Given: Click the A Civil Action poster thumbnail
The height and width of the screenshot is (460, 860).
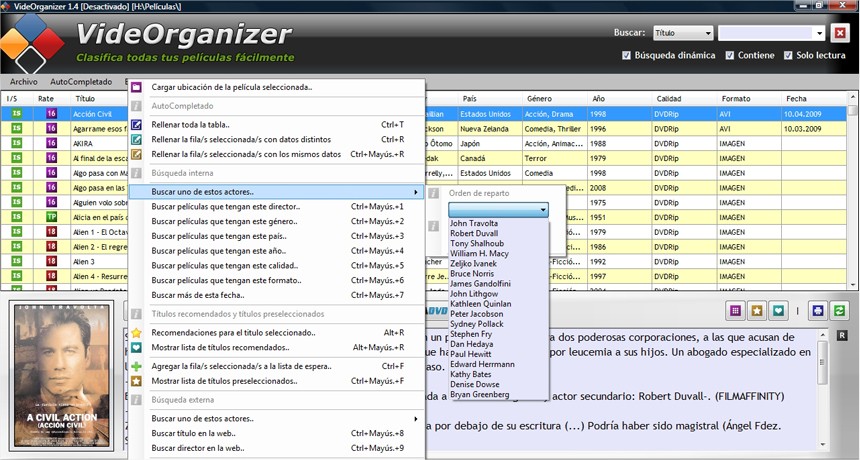Looking at the screenshot, I should [x=61, y=375].
